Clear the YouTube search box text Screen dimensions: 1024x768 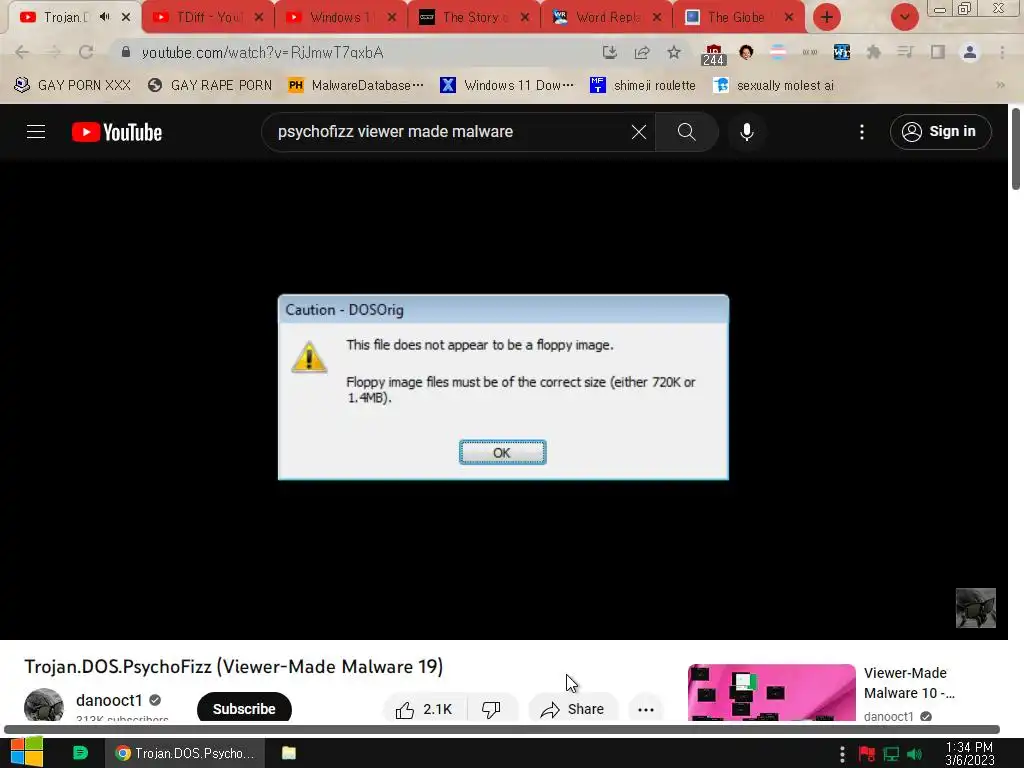[x=639, y=132]
